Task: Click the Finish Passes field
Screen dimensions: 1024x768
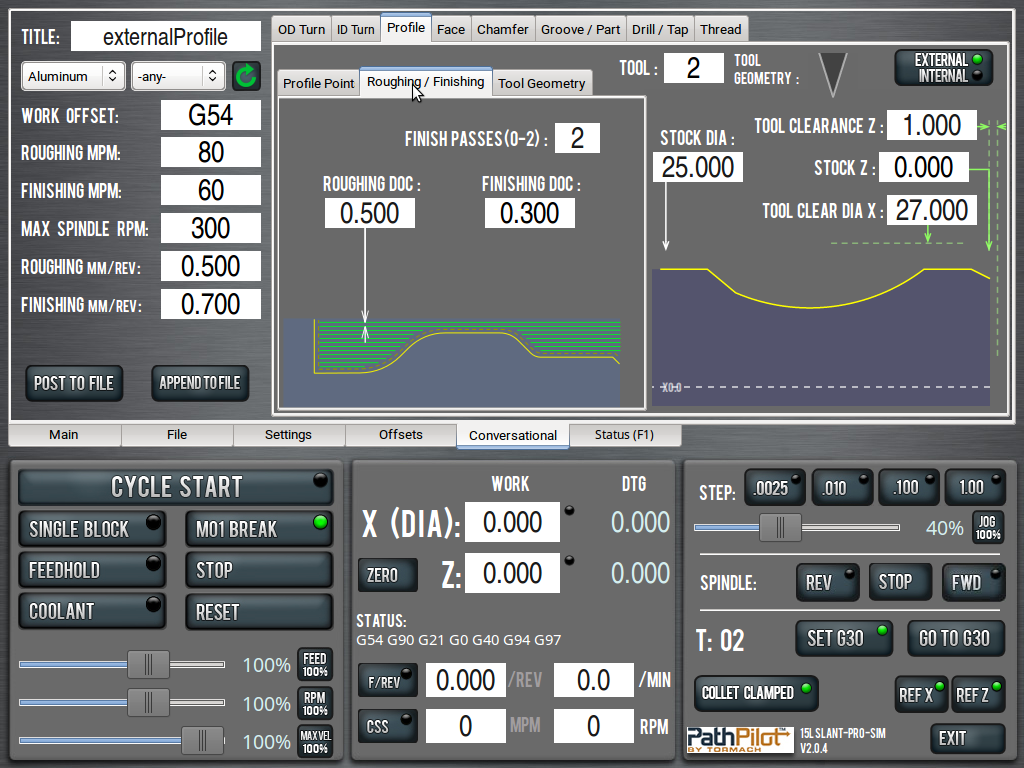Action: [577, 138]
